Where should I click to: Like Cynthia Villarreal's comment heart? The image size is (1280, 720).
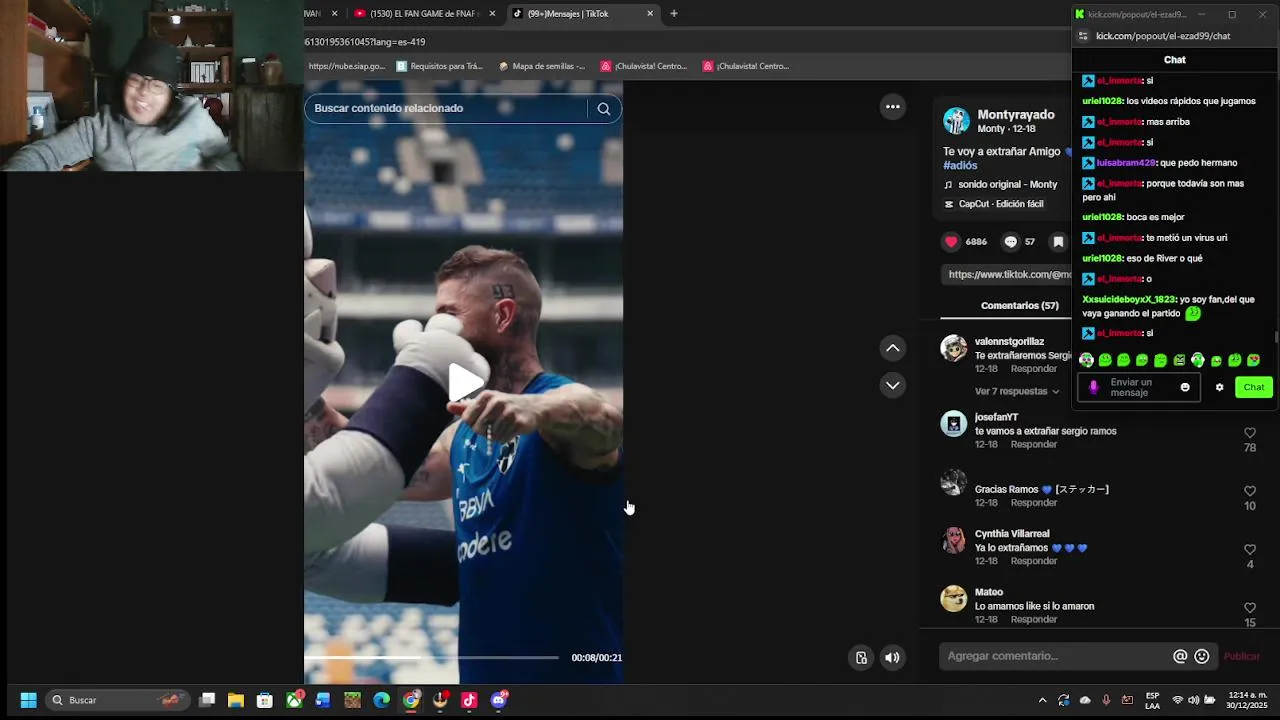(1250, 549)
